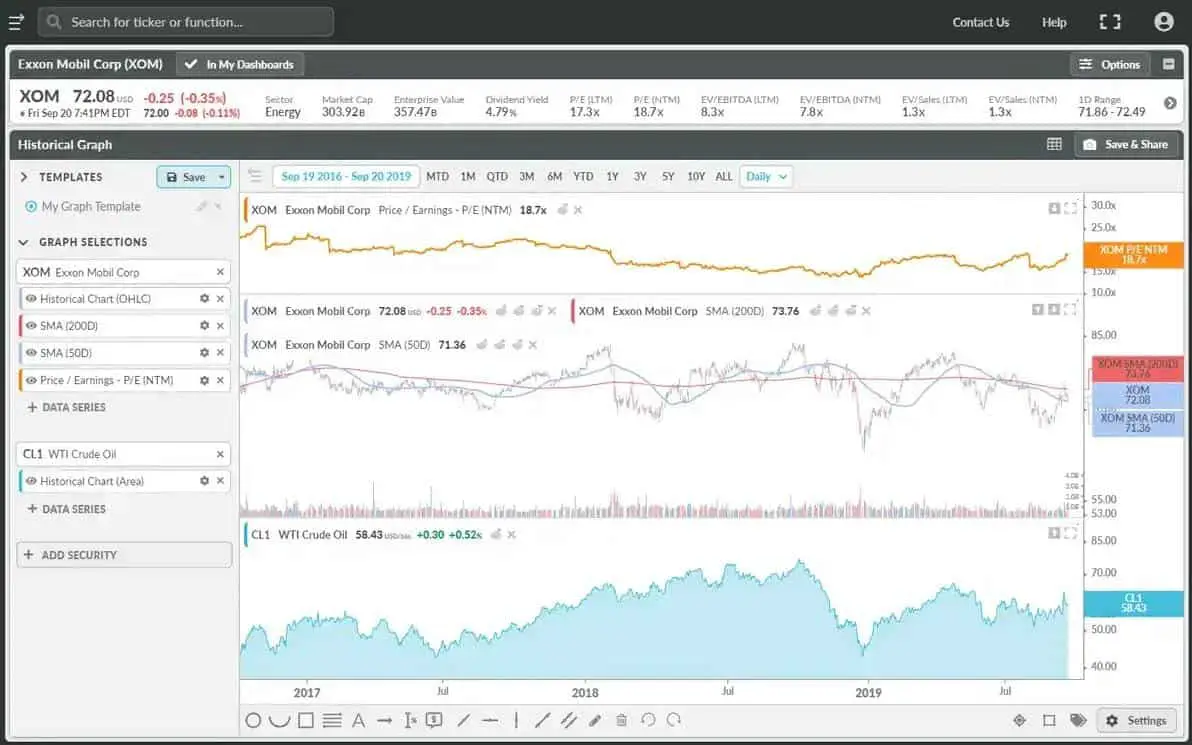Delete drawings with the trash icon
Viewport: 1192px width, 745px height.
[x=621, y=721]
